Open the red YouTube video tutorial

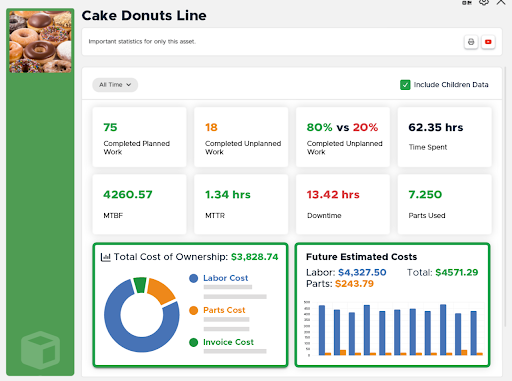pyautogui.click(x=488, y=42)
